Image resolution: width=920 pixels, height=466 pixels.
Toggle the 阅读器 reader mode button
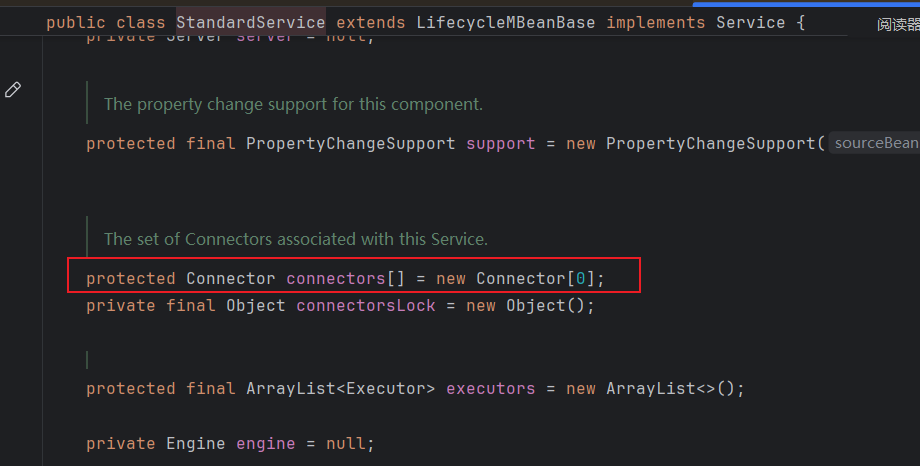[897, 25]
